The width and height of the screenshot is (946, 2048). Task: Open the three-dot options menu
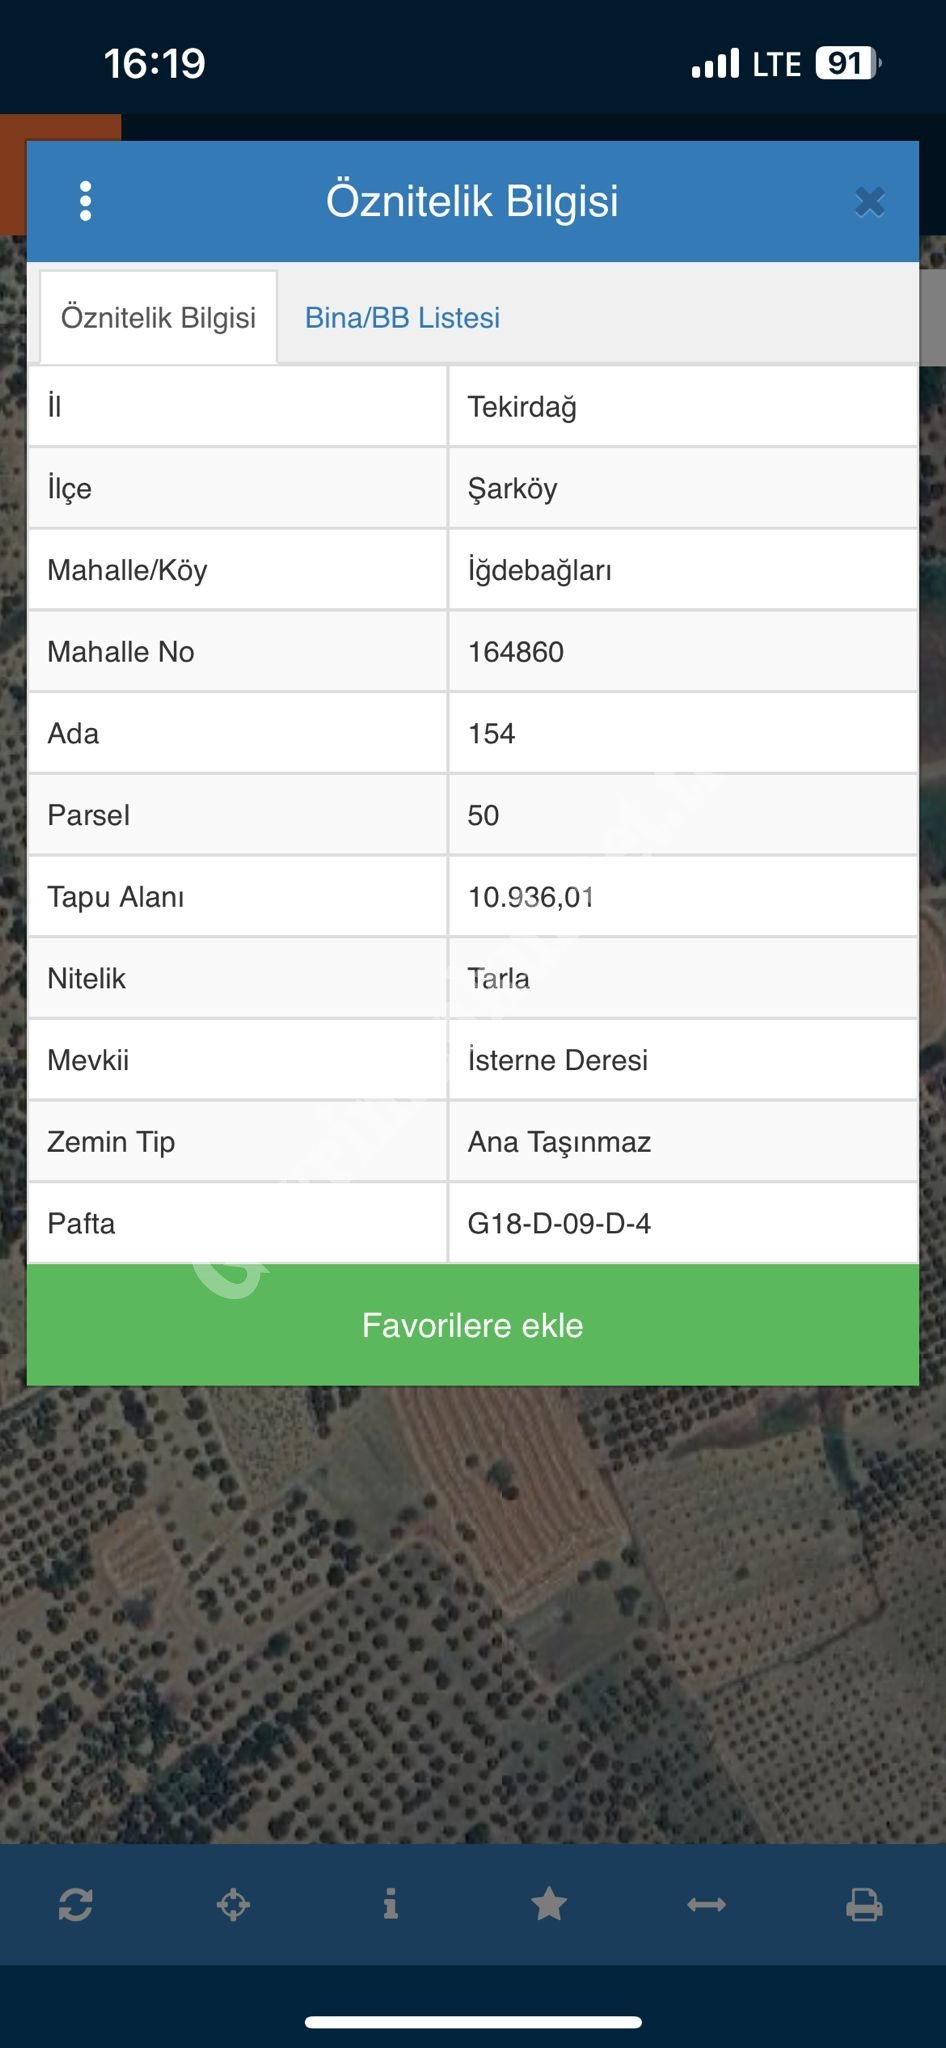86,201
